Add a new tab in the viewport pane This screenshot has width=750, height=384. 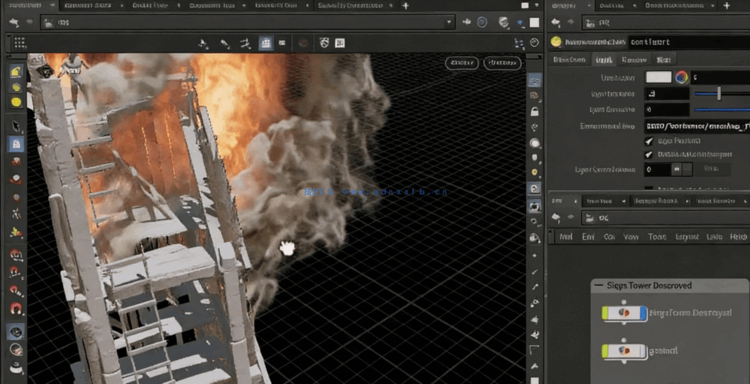406,6
